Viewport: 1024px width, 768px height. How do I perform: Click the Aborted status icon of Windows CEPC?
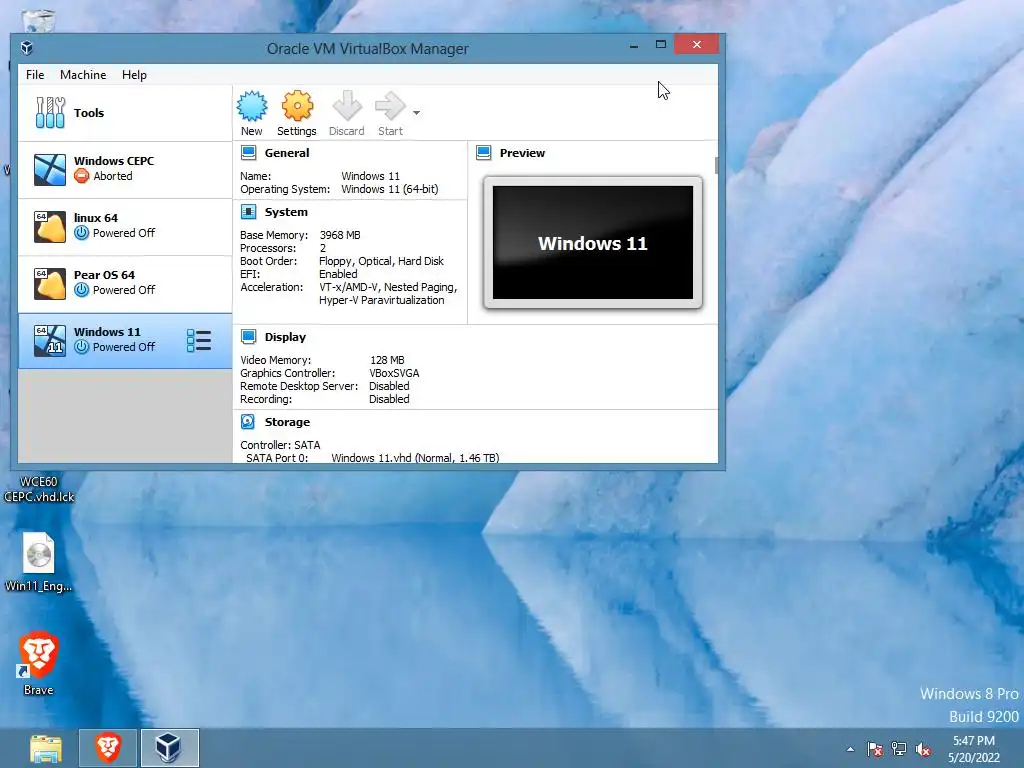click(82, 176)
